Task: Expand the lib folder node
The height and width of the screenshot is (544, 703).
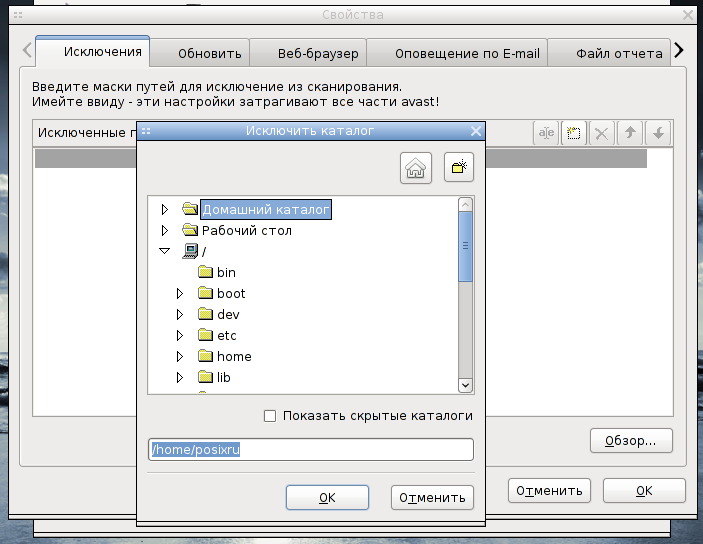Action: pos(180,378)
